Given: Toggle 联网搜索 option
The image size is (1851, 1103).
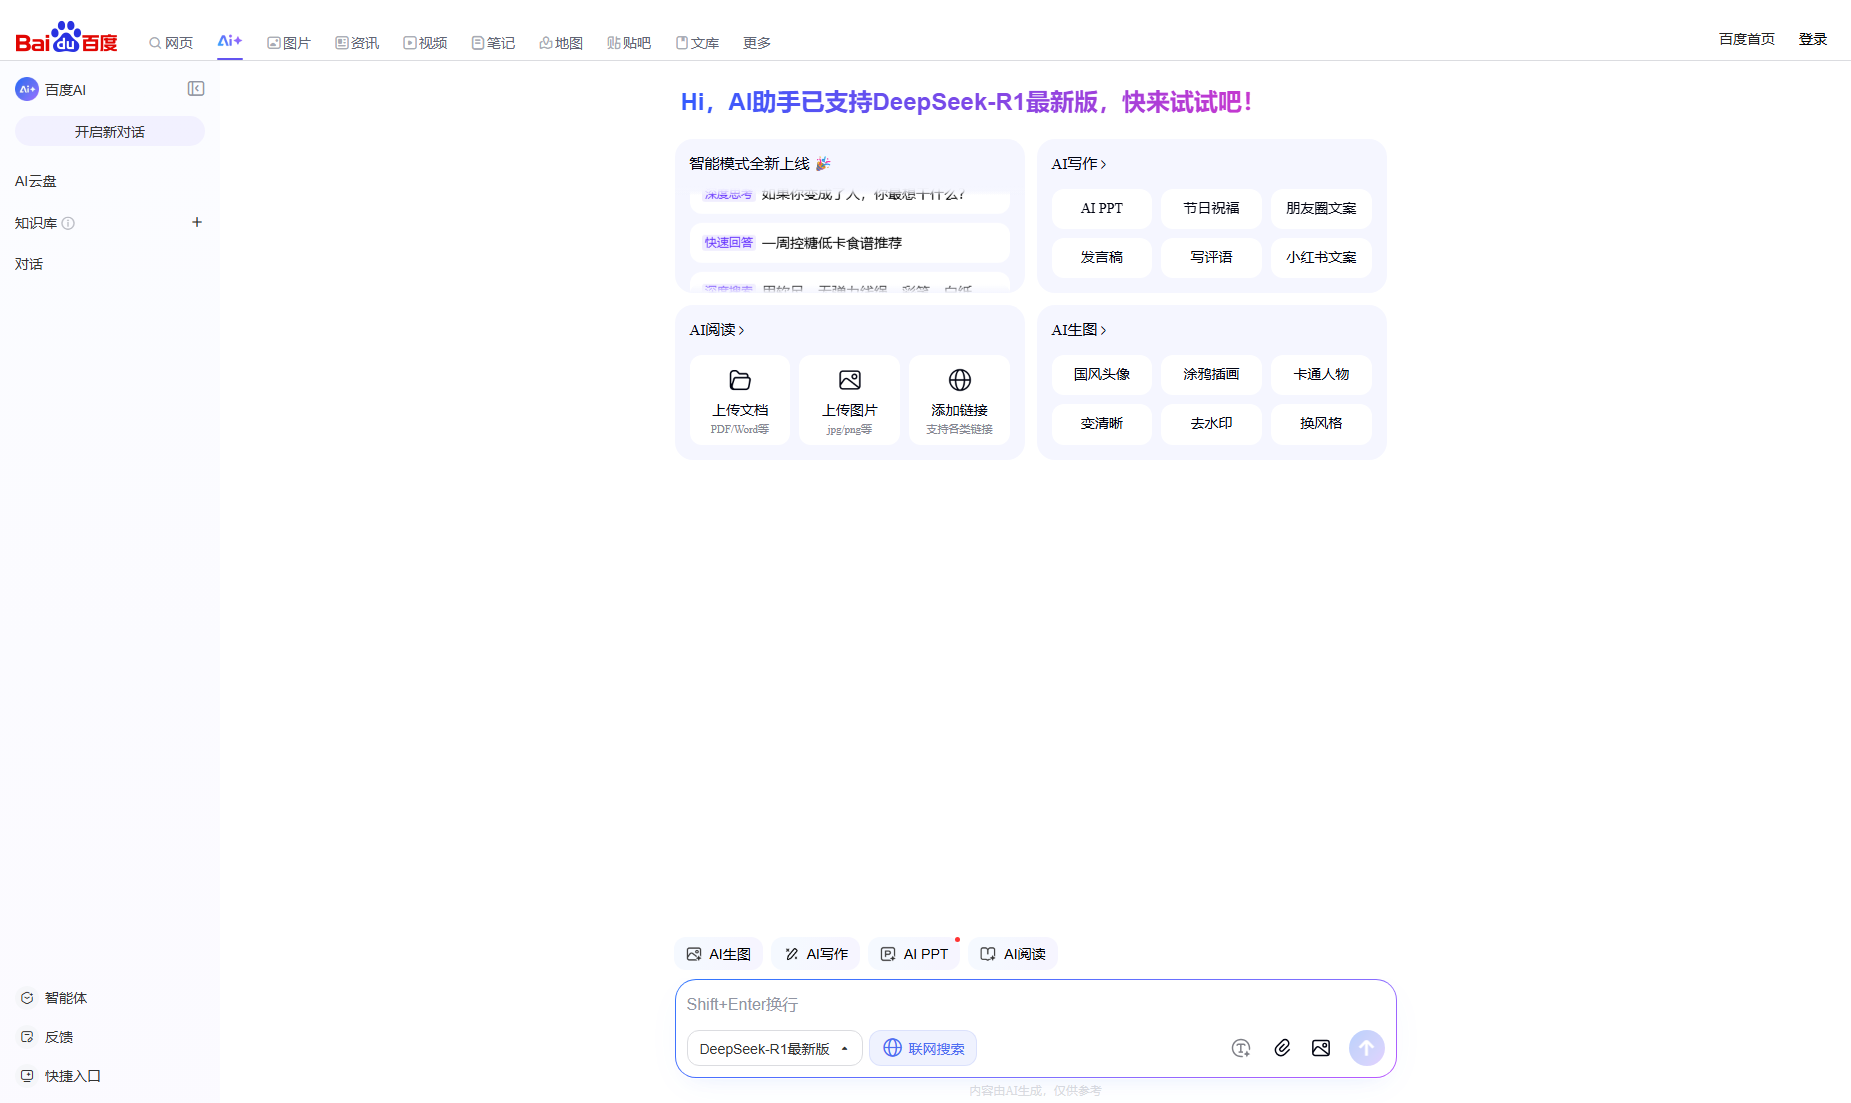Looking at the screenshot, I should pos(923,1048).
